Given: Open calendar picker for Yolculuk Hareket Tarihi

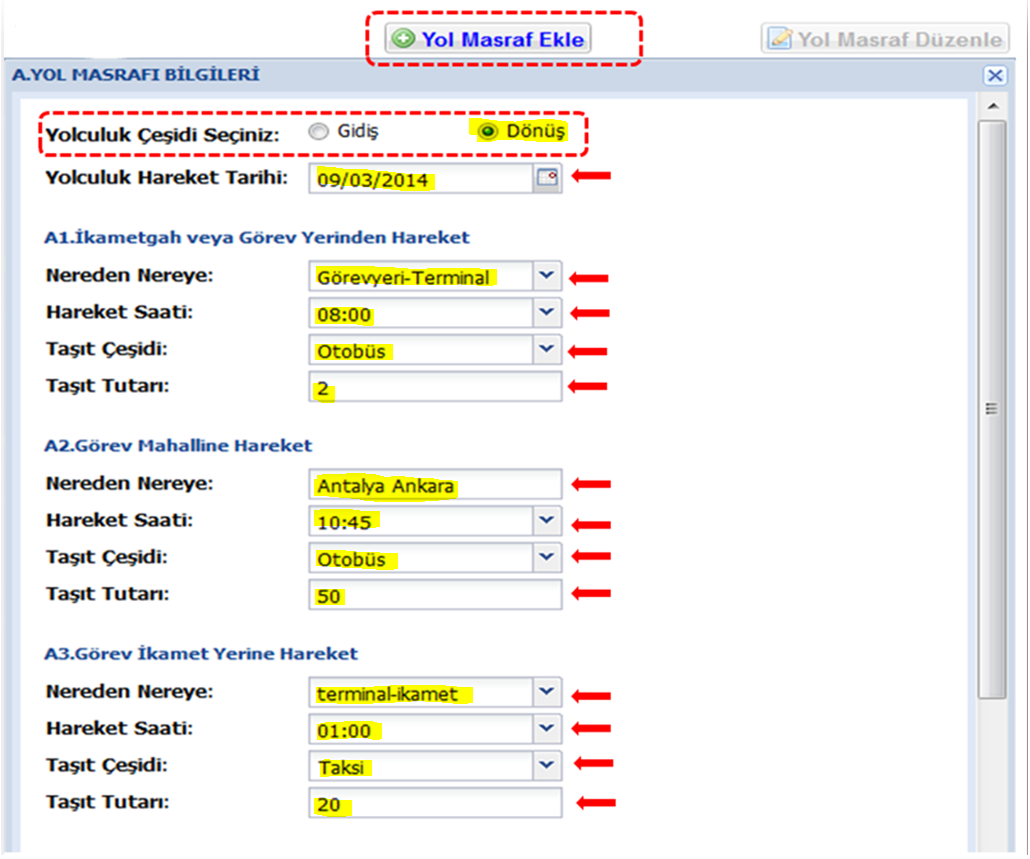Looking at the screenshot, I should (547, 178).
